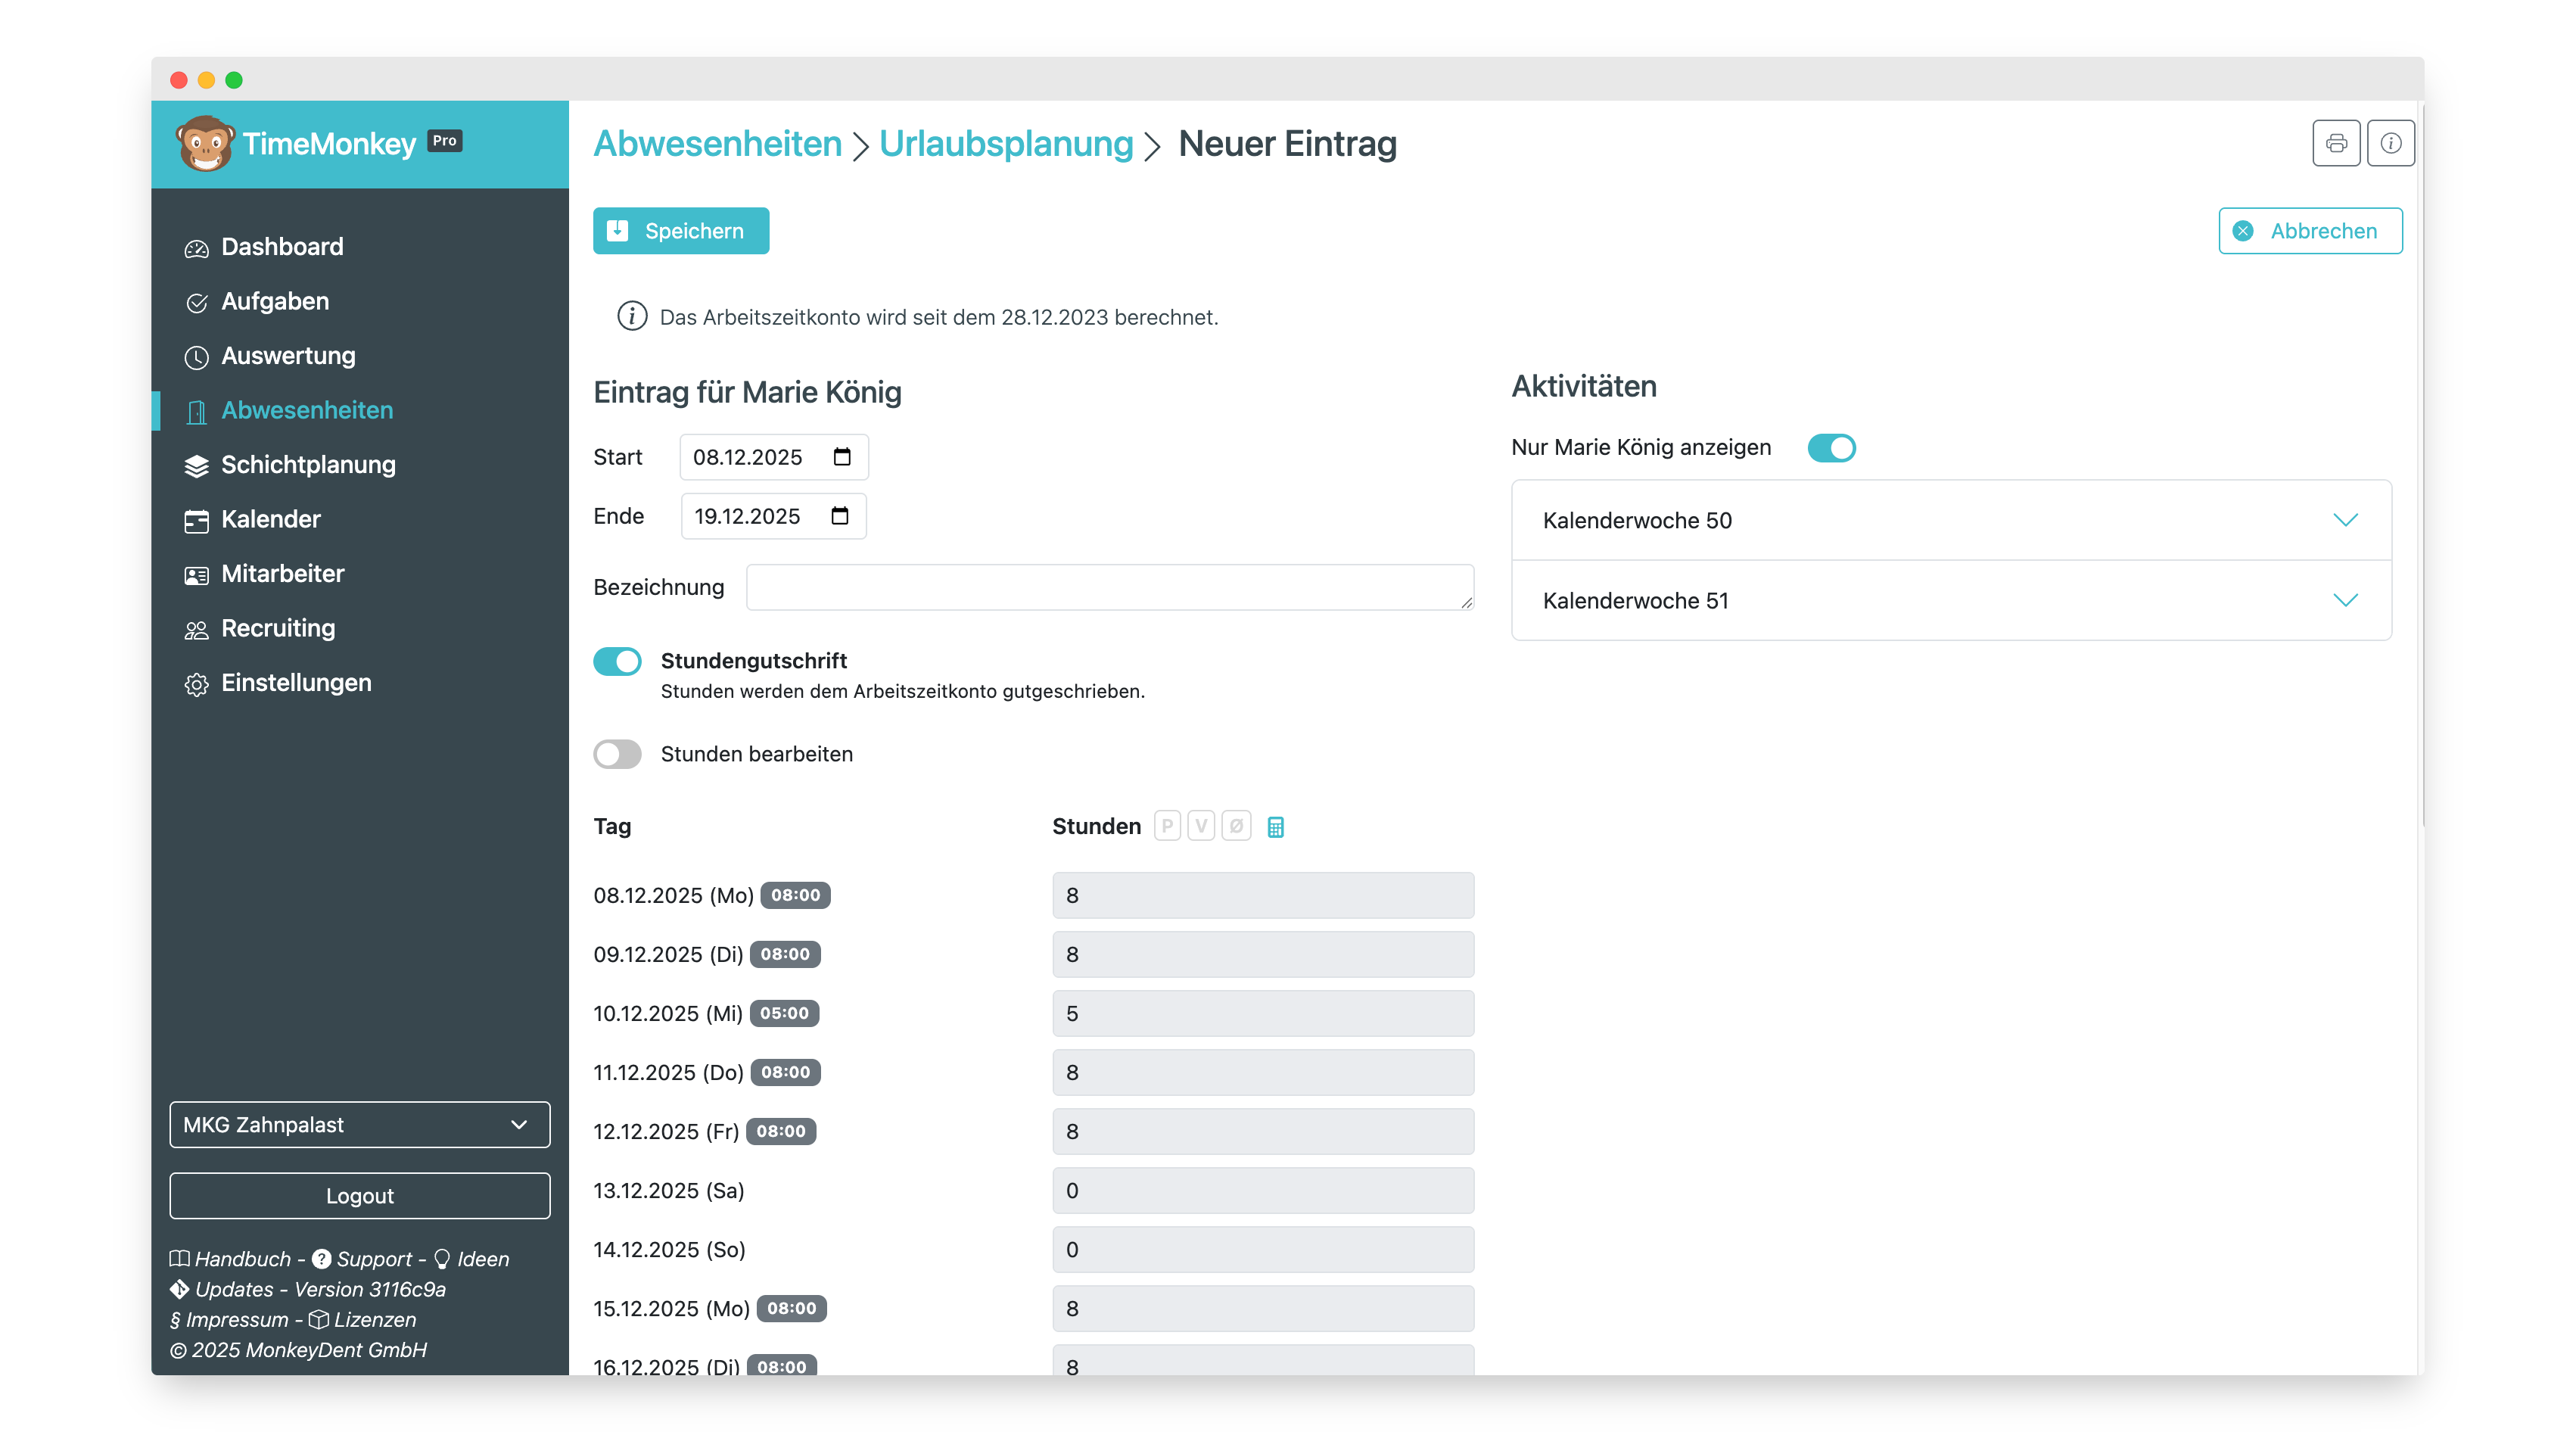This screenshot has width=2576, height=1432.
Task: Click the V icon beside Stunden
Action: click(x=1201, y=826)
